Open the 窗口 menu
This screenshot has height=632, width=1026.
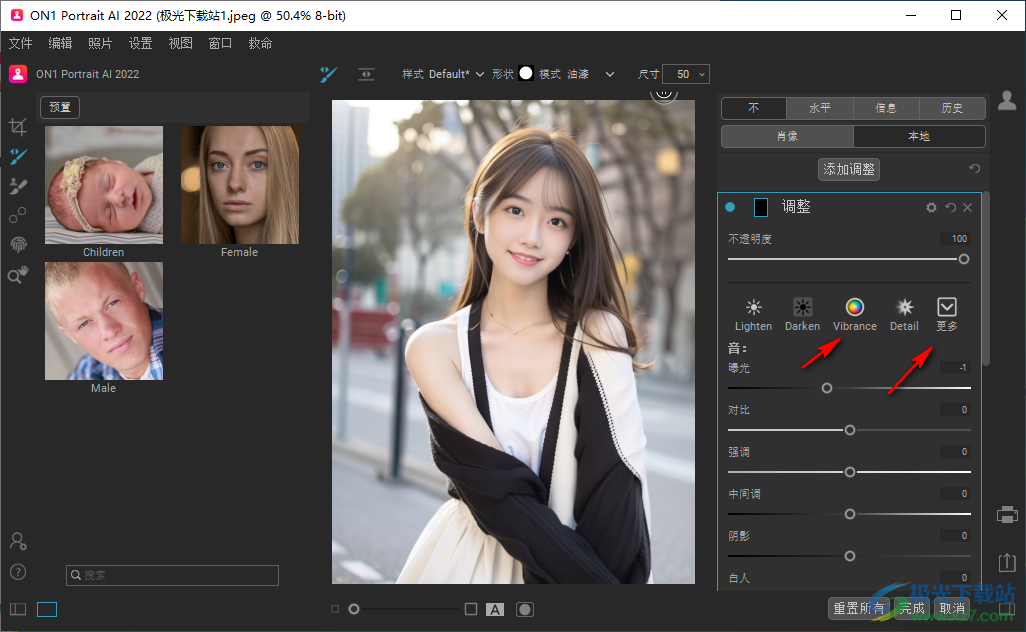pos(221,43)
